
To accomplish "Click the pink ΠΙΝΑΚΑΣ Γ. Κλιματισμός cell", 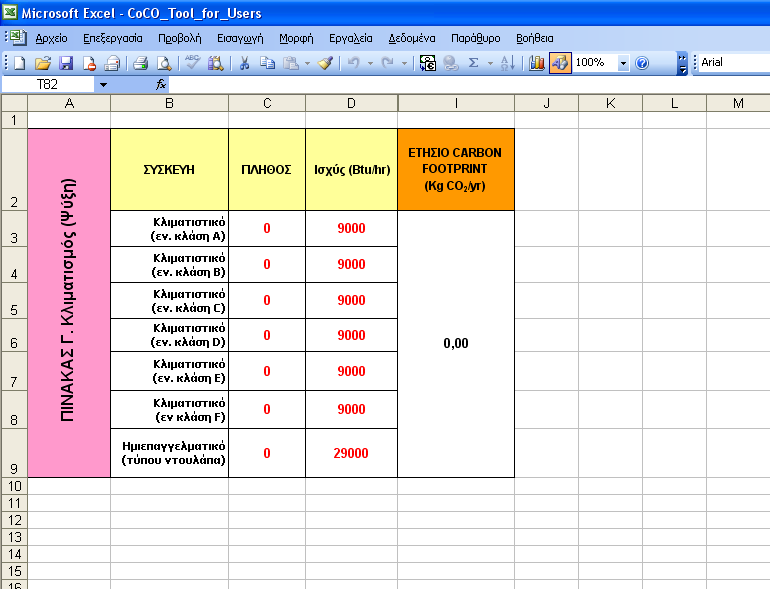I will (x=69, y=303).
